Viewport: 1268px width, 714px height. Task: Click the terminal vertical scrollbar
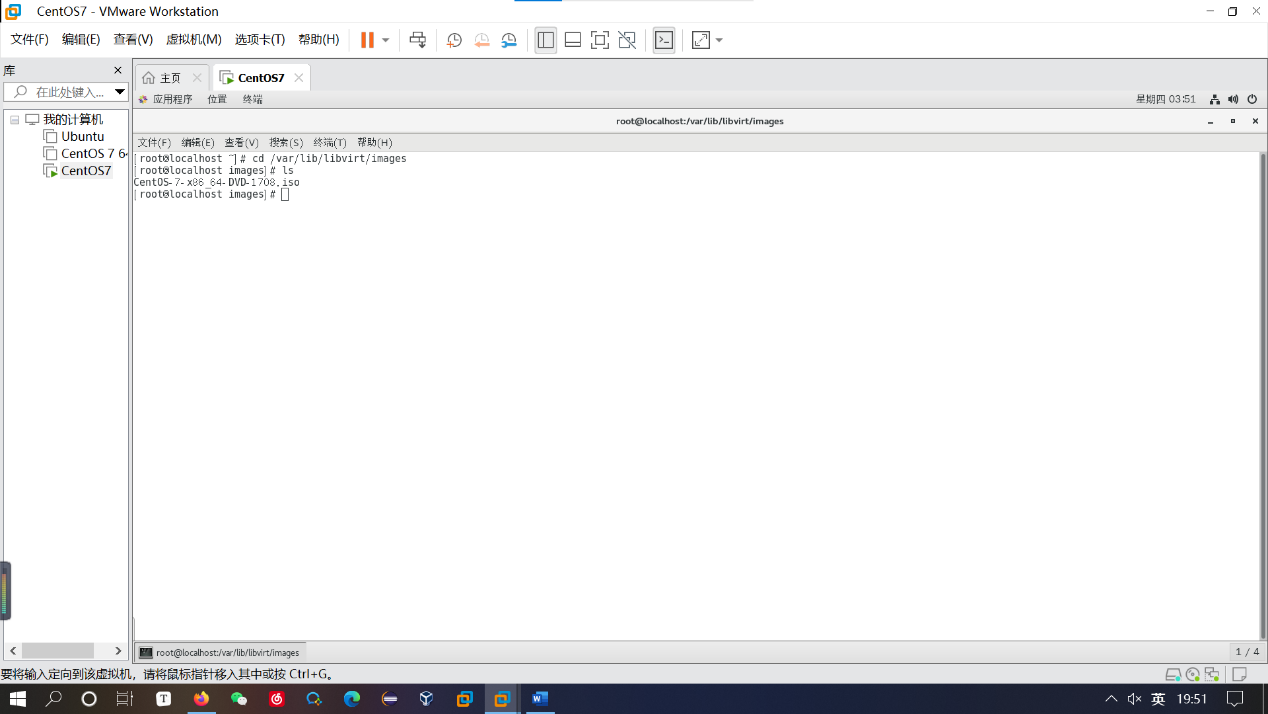pos(1263,396)
